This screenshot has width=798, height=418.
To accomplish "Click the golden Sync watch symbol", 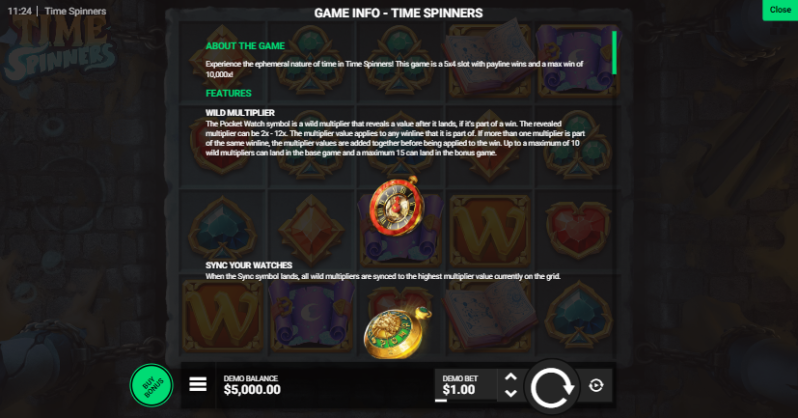I will pyautogui.click(x=397, y=332).
